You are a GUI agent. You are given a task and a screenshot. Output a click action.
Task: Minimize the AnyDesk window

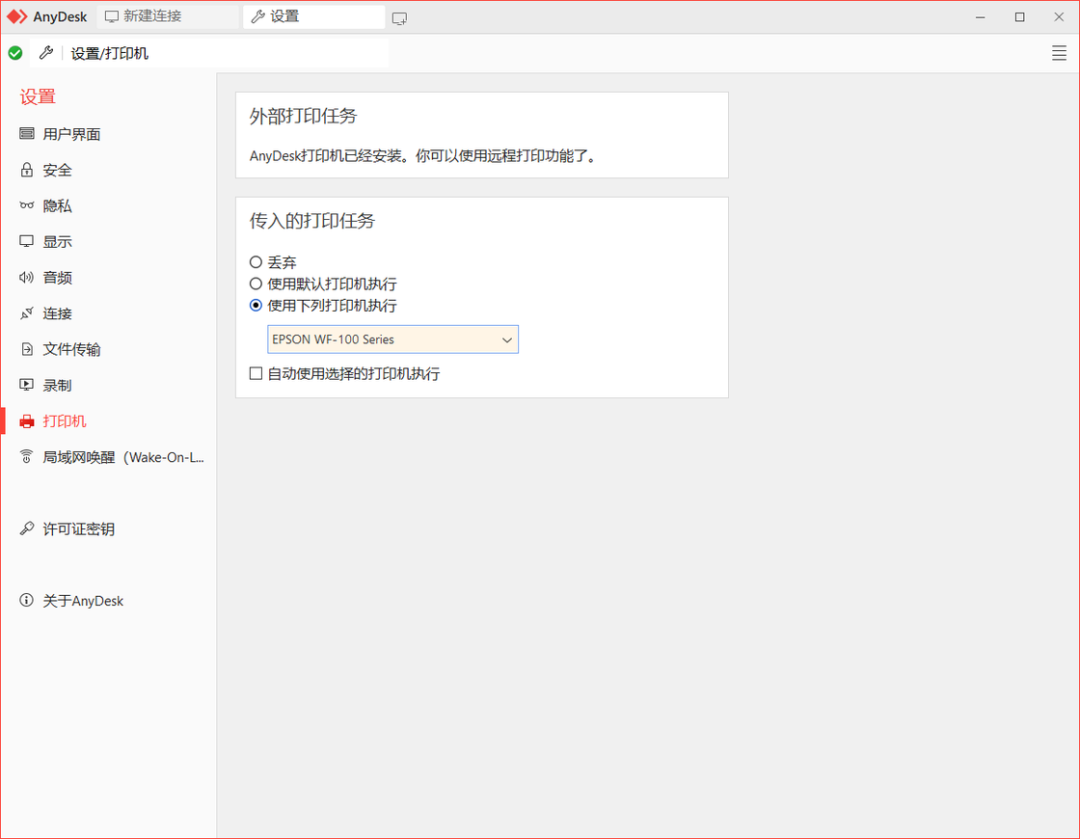980,17
